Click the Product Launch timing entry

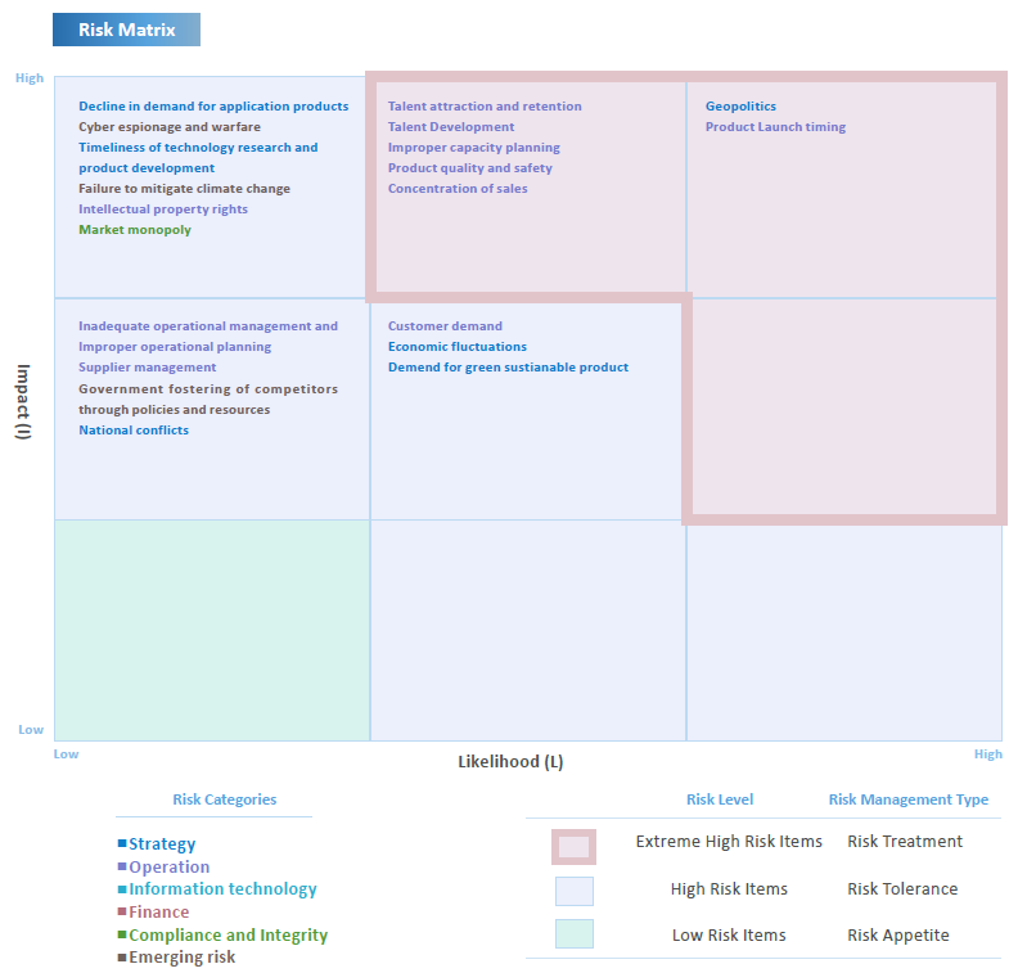coord(775,127)
